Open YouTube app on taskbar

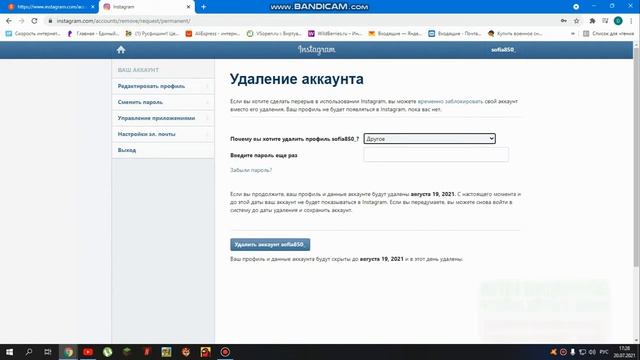coord(88,352)
